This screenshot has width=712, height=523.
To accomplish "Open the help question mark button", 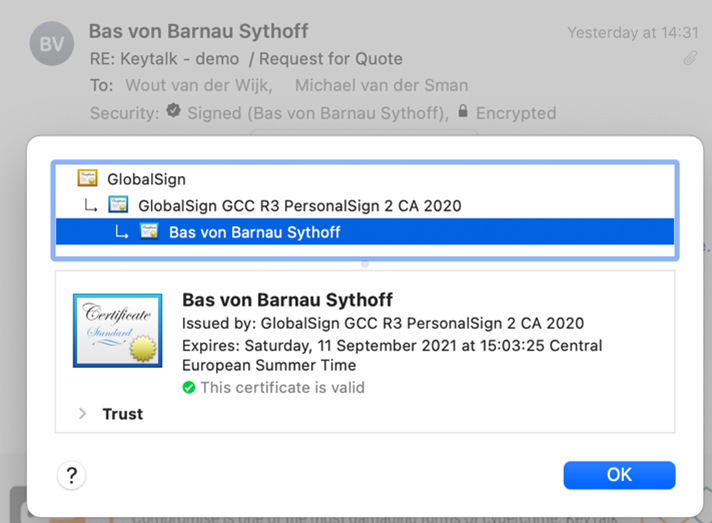I will [71, 475].
